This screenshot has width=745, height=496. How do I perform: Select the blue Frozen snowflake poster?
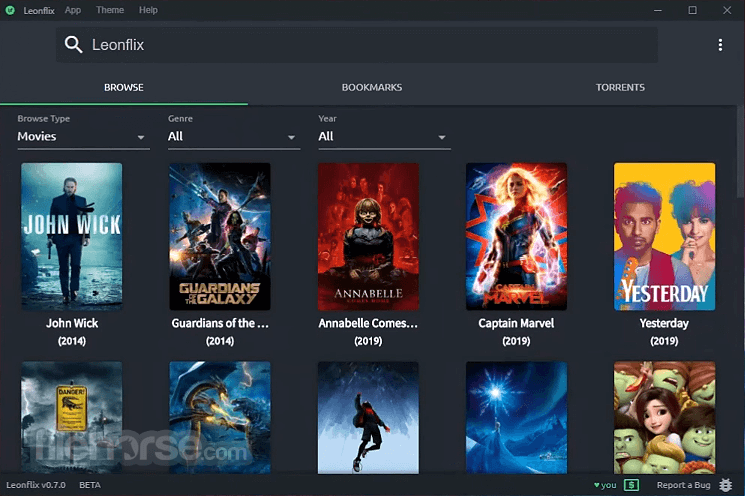[x=516, y=417]
